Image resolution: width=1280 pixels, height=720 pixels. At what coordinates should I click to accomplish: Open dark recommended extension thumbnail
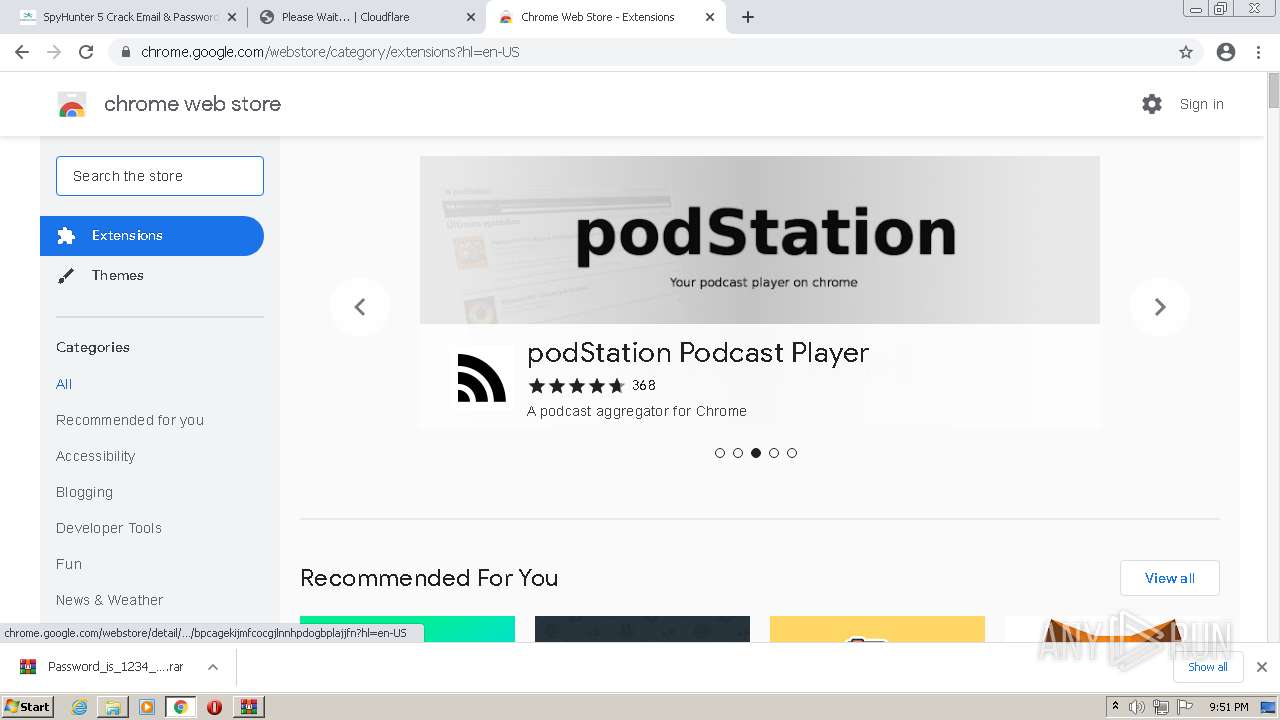[642, 629]
